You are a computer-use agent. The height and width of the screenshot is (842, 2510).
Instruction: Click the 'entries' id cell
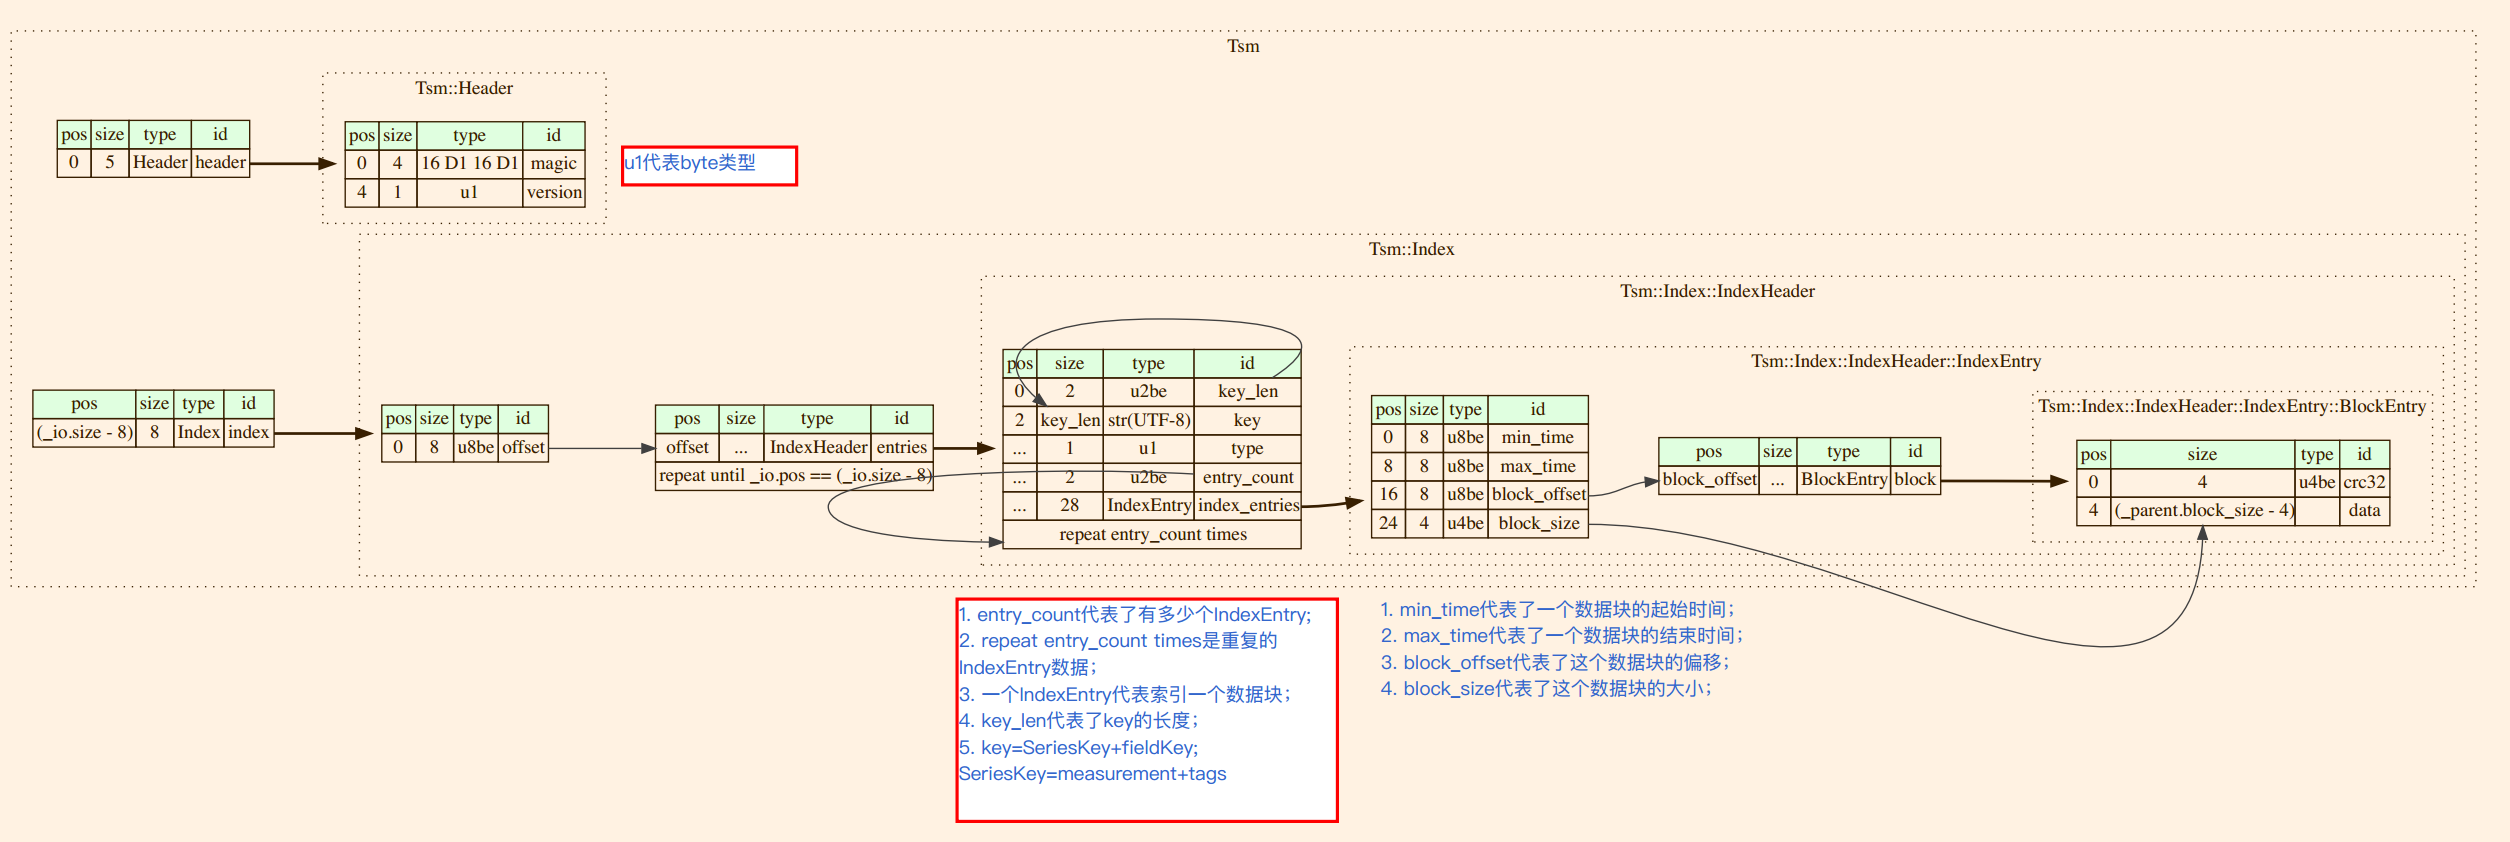pyautogui.click(x=901, y=447)
